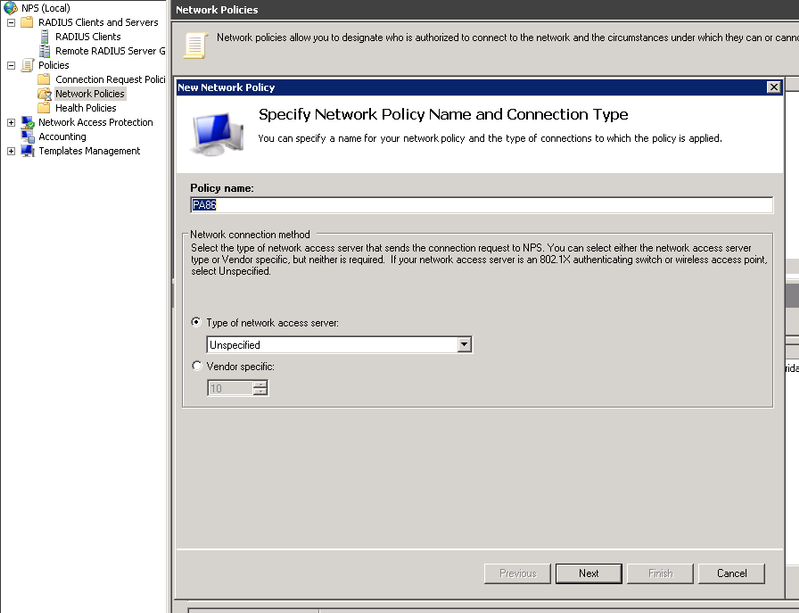Collapse the Policies tree node
Image resolution: width=799 pixels, height=613 pixels.
point(11,66)
